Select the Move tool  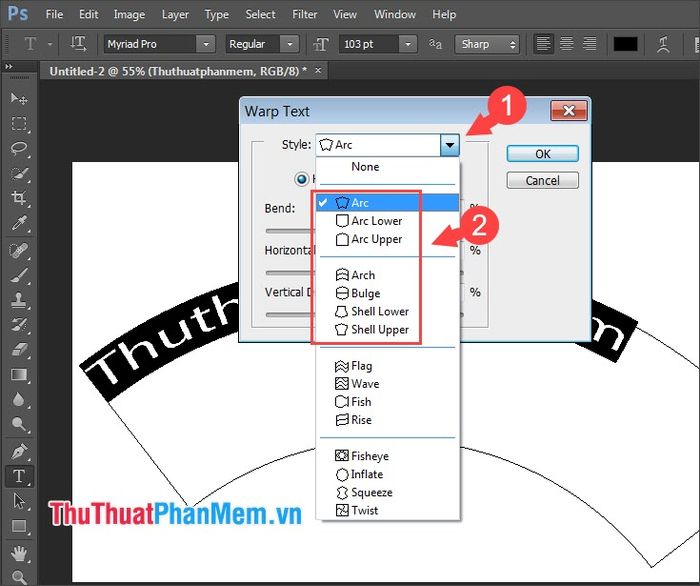tap(19, 99)
